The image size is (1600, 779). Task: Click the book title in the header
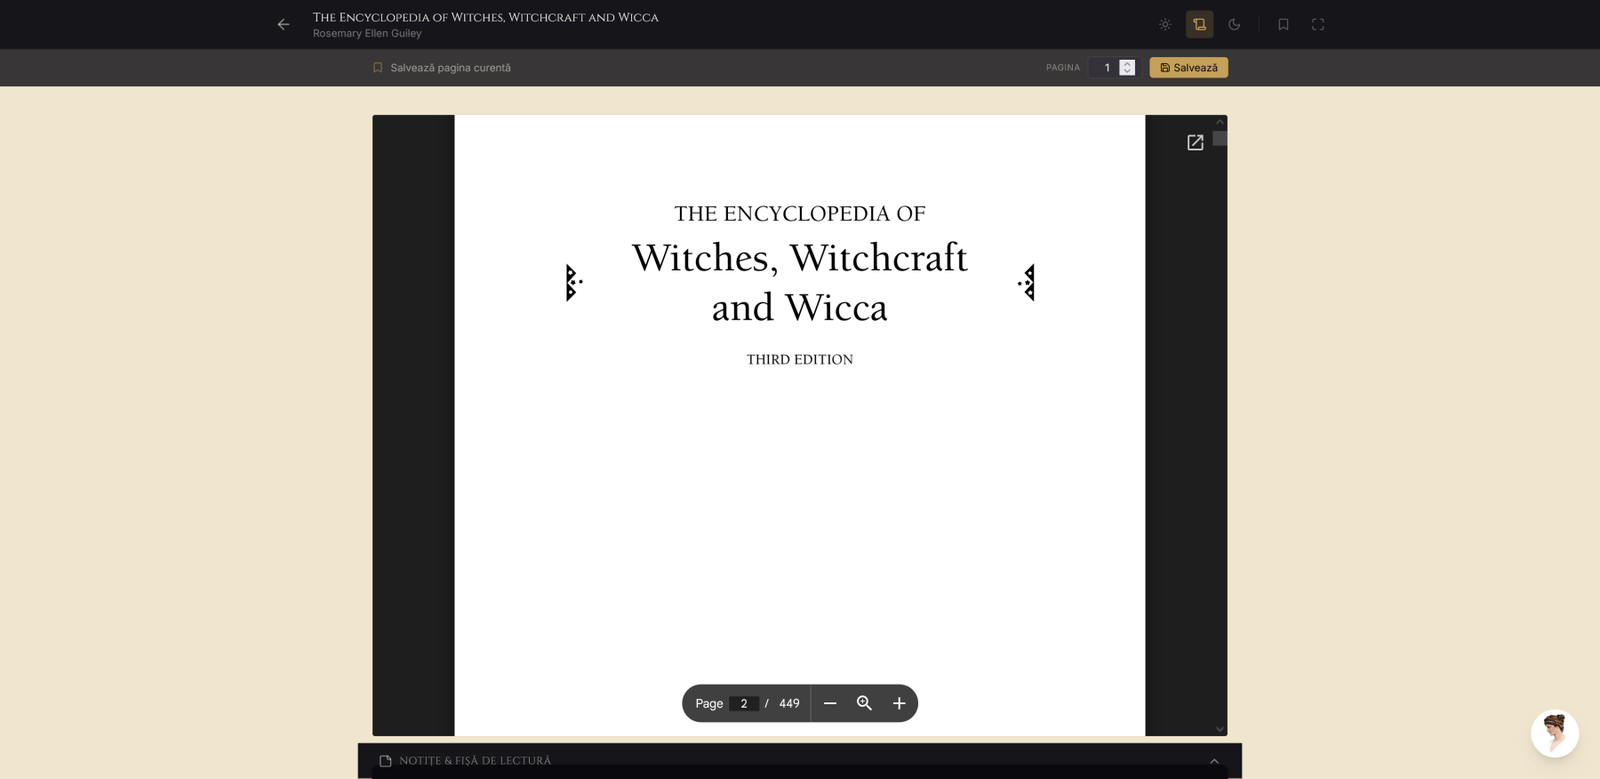pyautogui.click(x=486, y=17)
